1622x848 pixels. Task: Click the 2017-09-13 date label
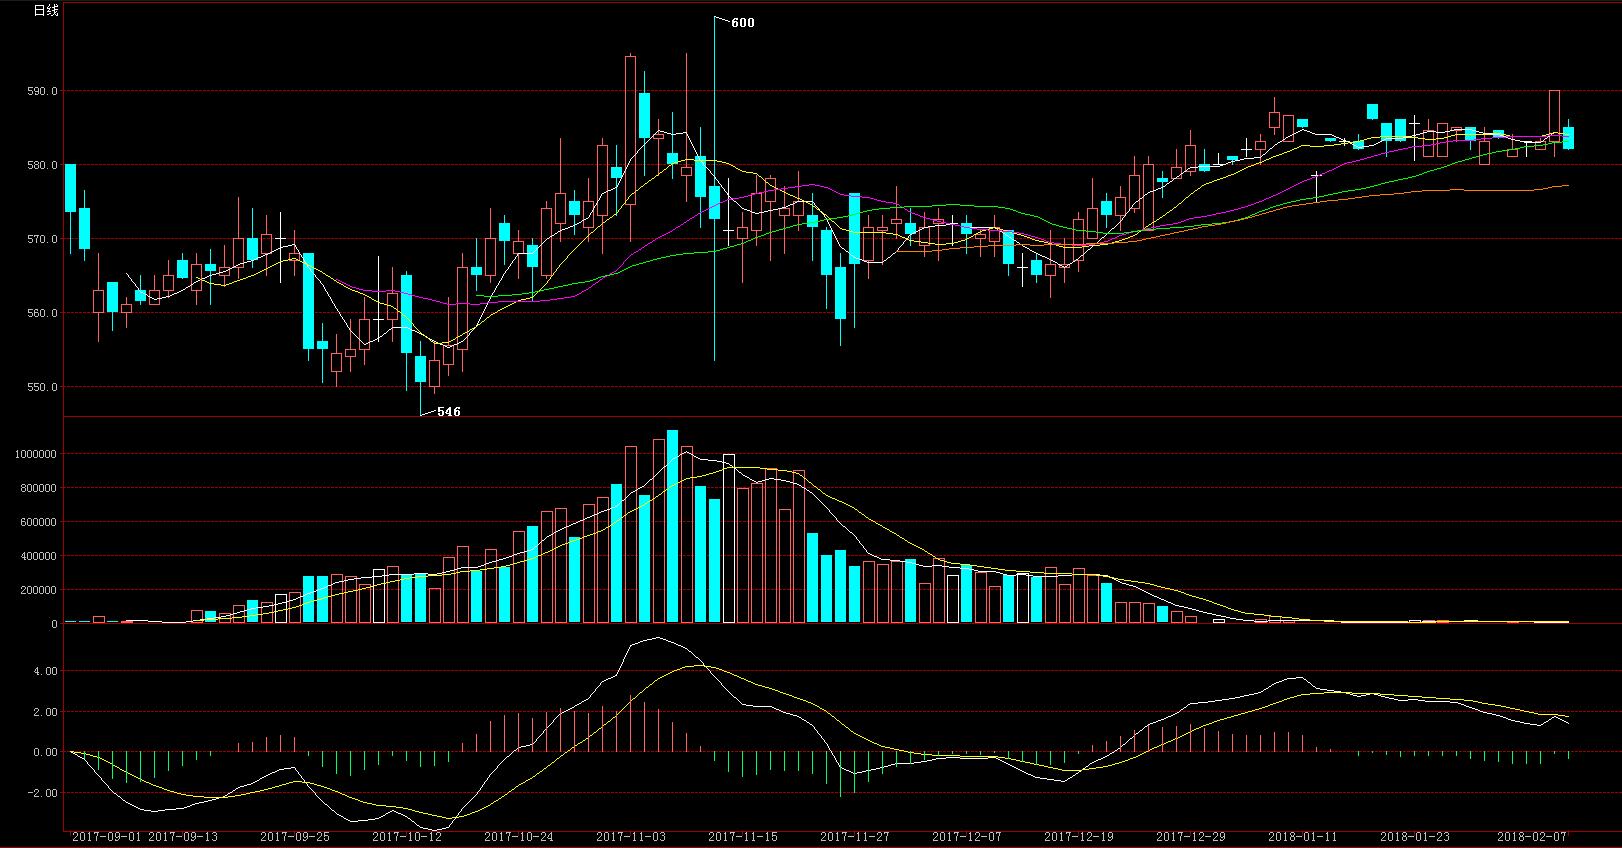point(182,837)
